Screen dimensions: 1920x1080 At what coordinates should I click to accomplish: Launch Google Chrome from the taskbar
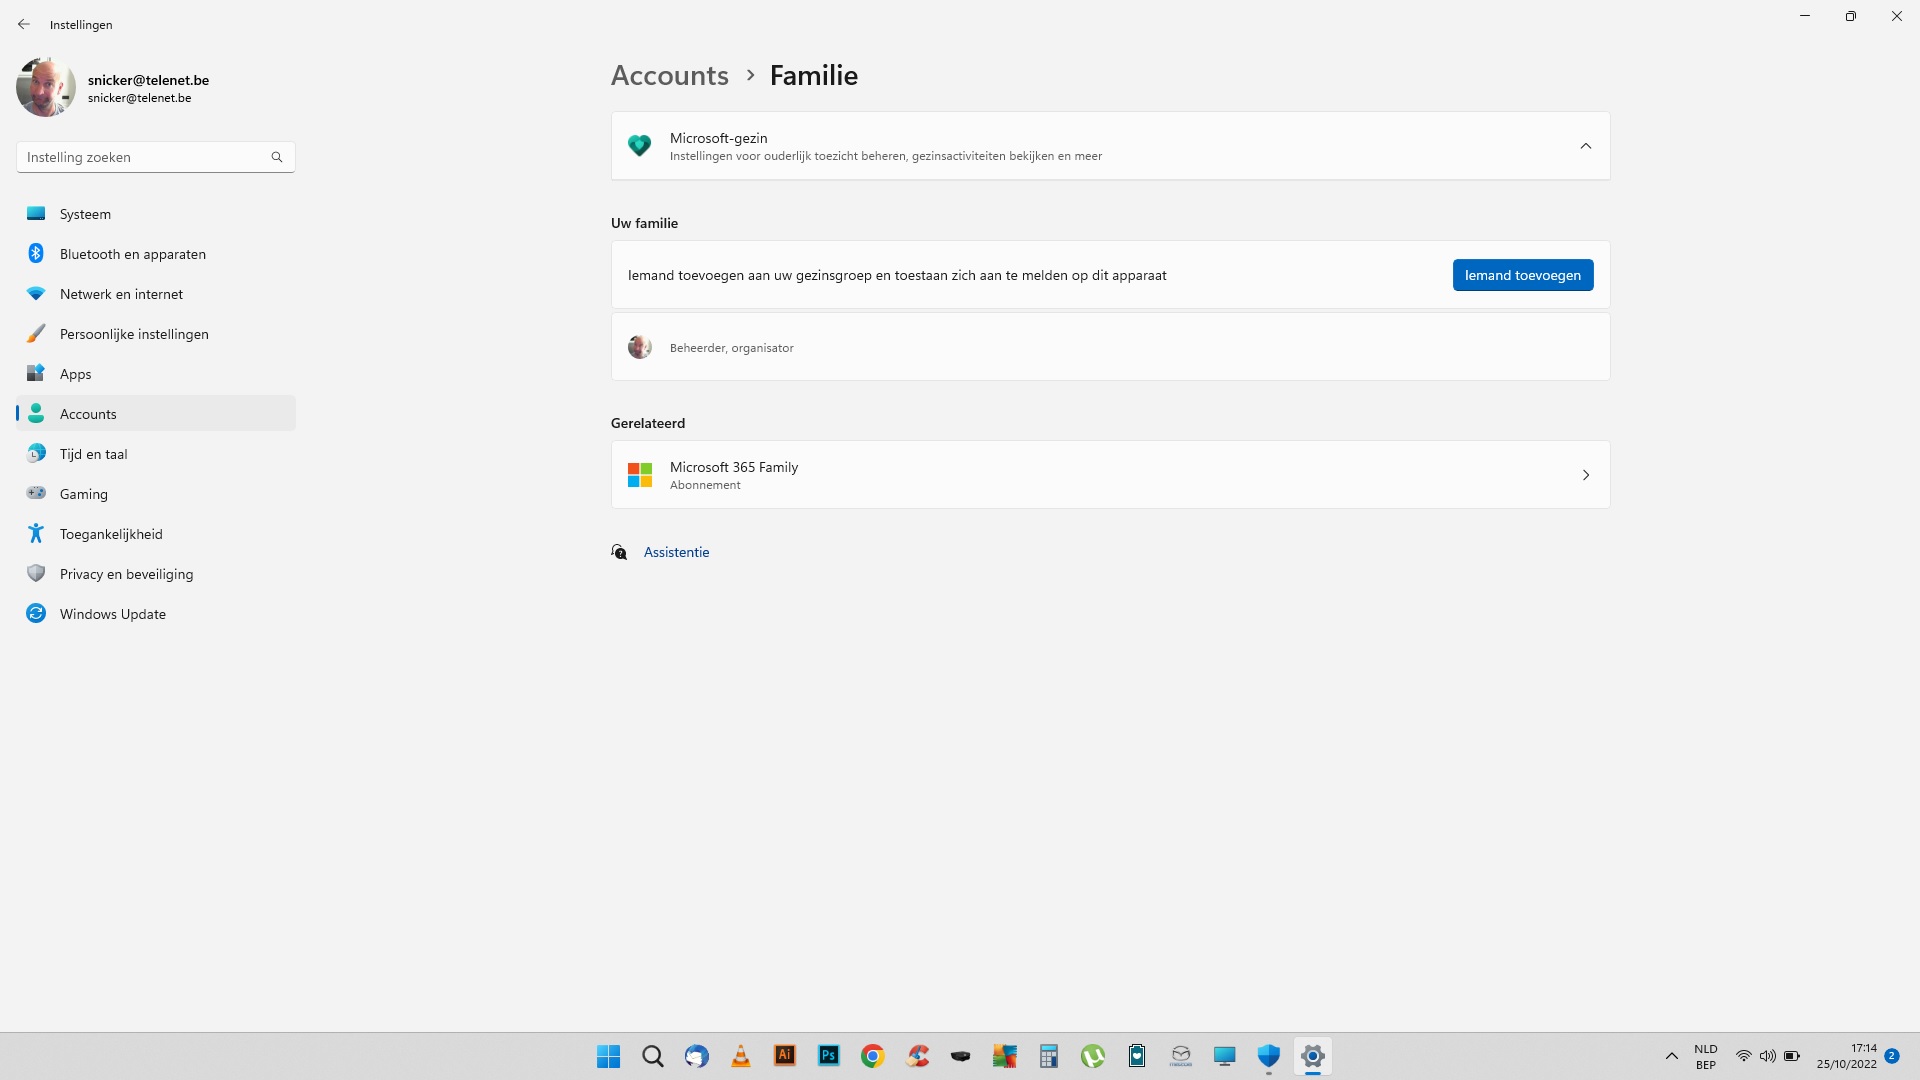[873, 1056]
